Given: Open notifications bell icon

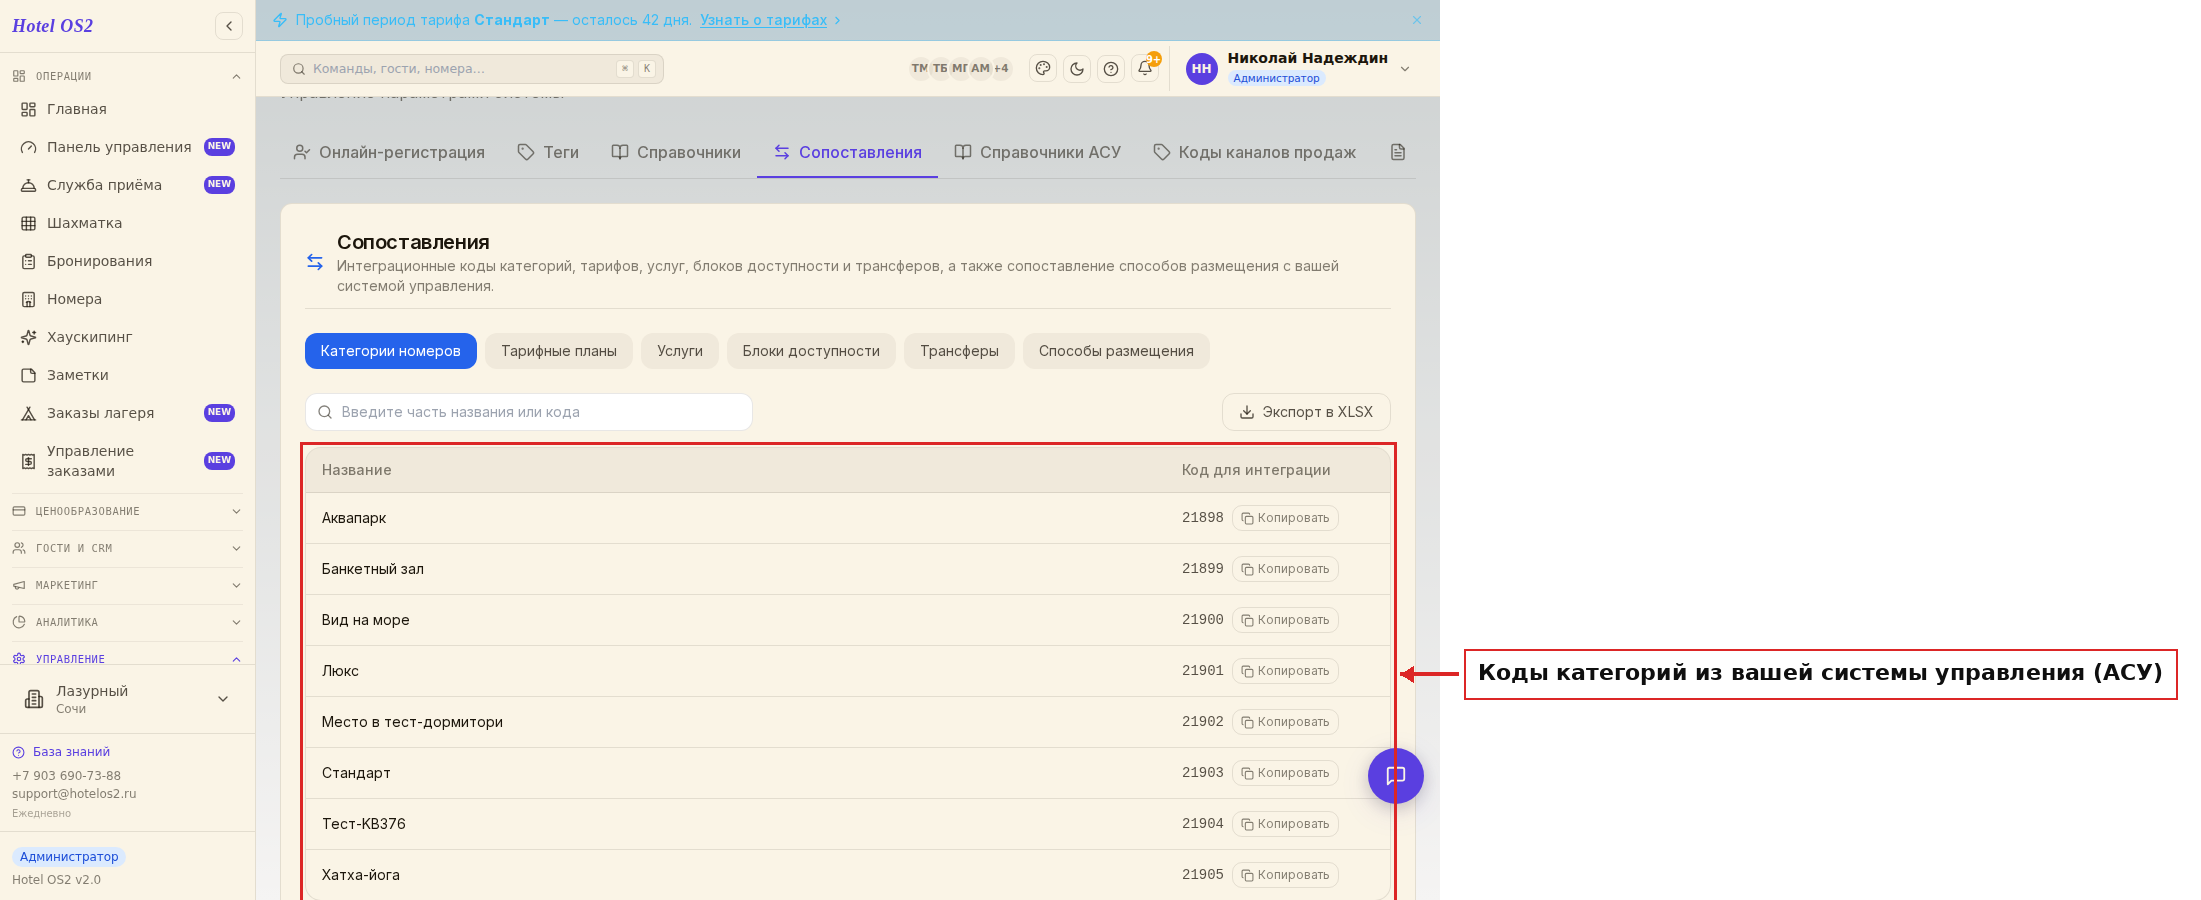Looking at the screenshot, I should pyautogui.click(x=1145, y=69).
